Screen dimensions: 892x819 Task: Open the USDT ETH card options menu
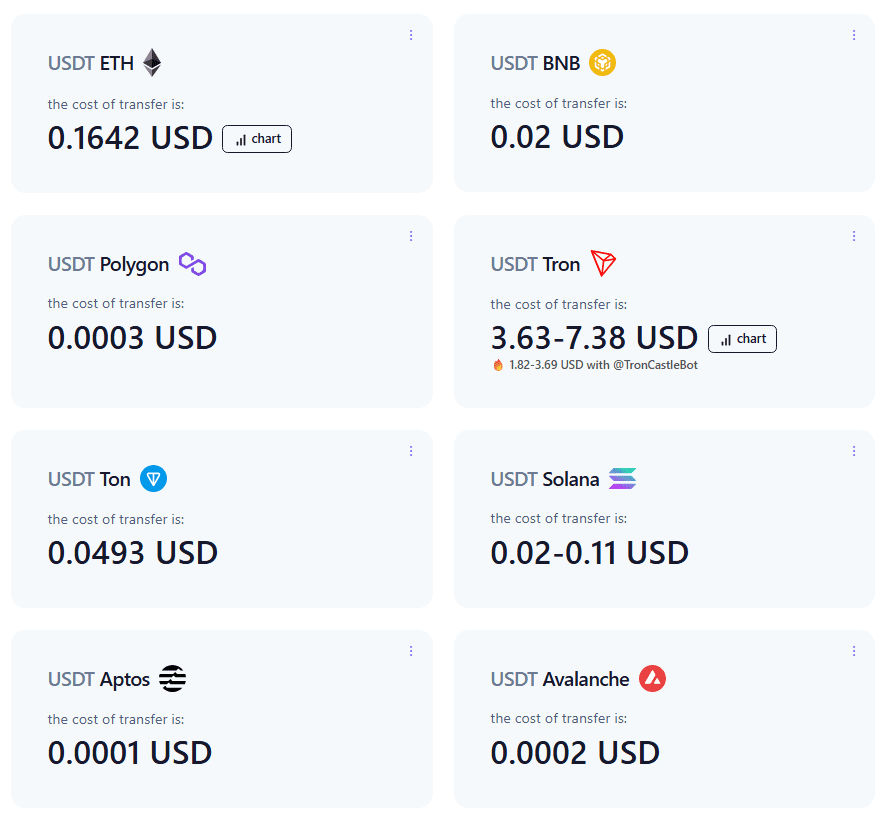(411, 35)
